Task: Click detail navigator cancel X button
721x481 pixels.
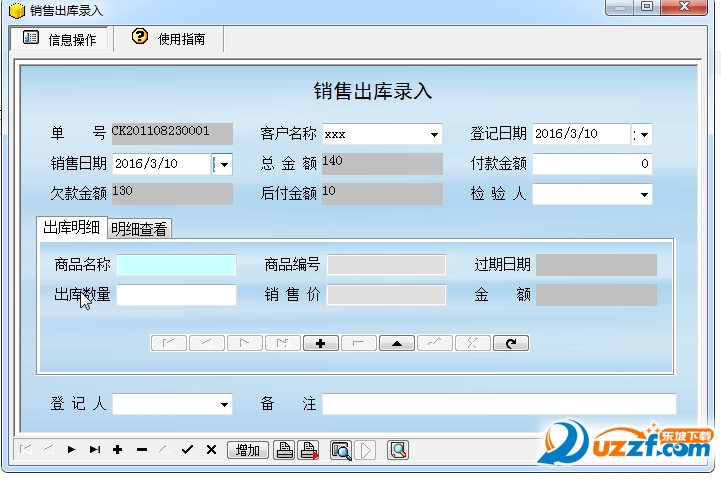Action: [473, 343]
